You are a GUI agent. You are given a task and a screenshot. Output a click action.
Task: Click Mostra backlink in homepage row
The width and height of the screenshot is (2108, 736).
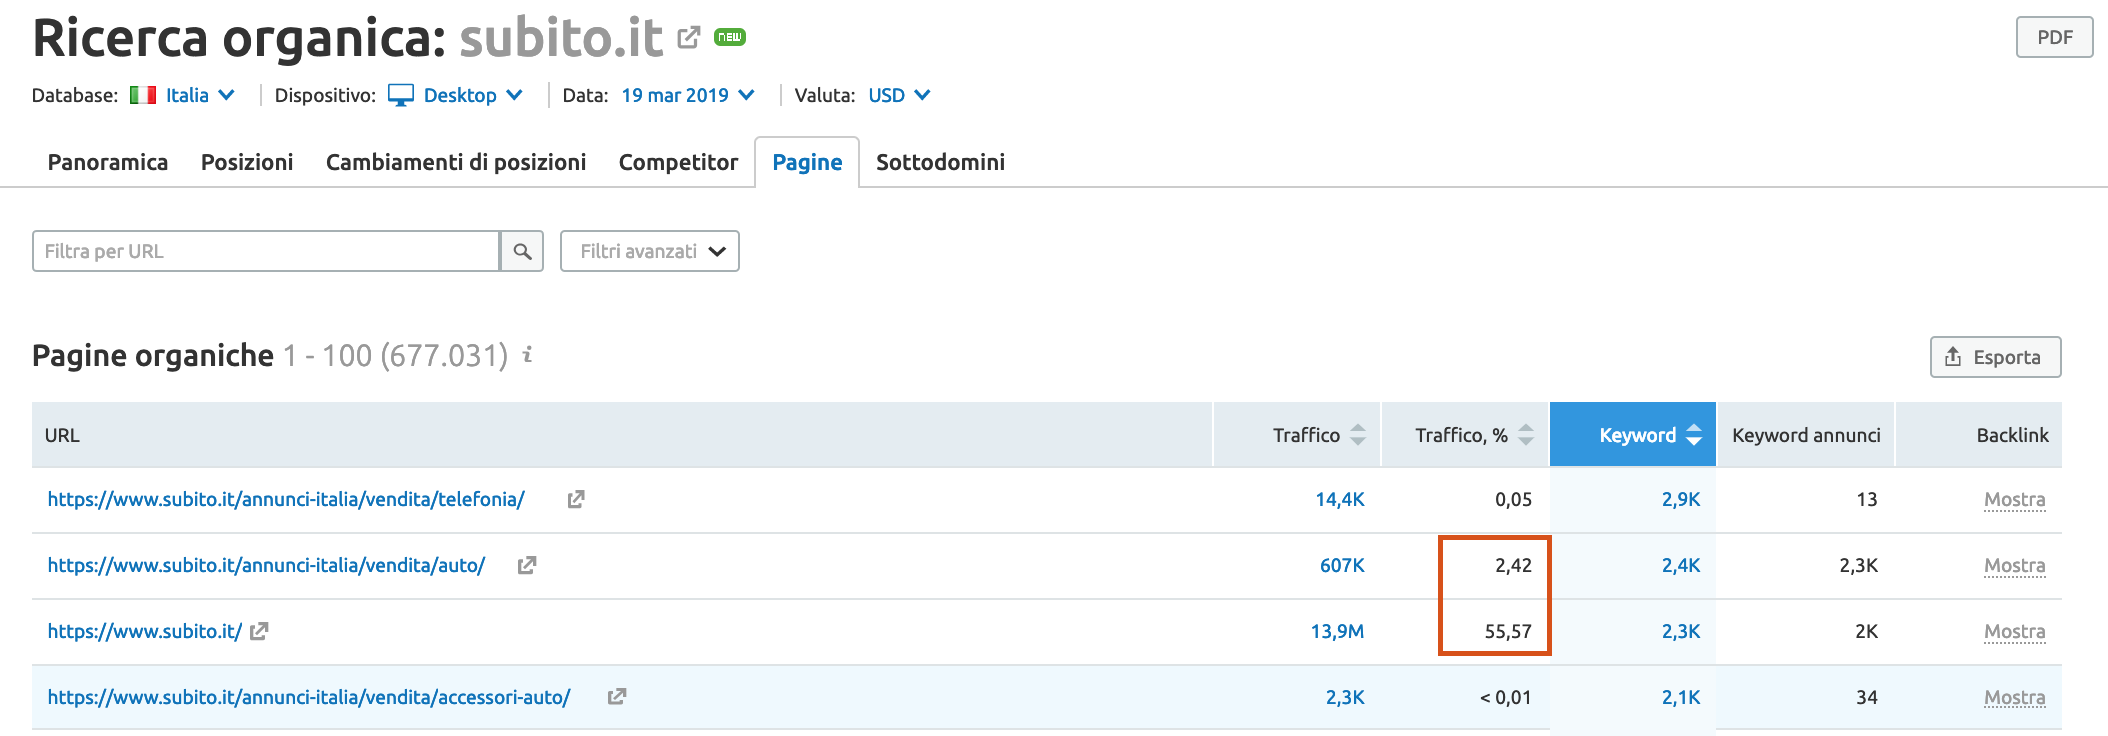(x=2014, y=631)
